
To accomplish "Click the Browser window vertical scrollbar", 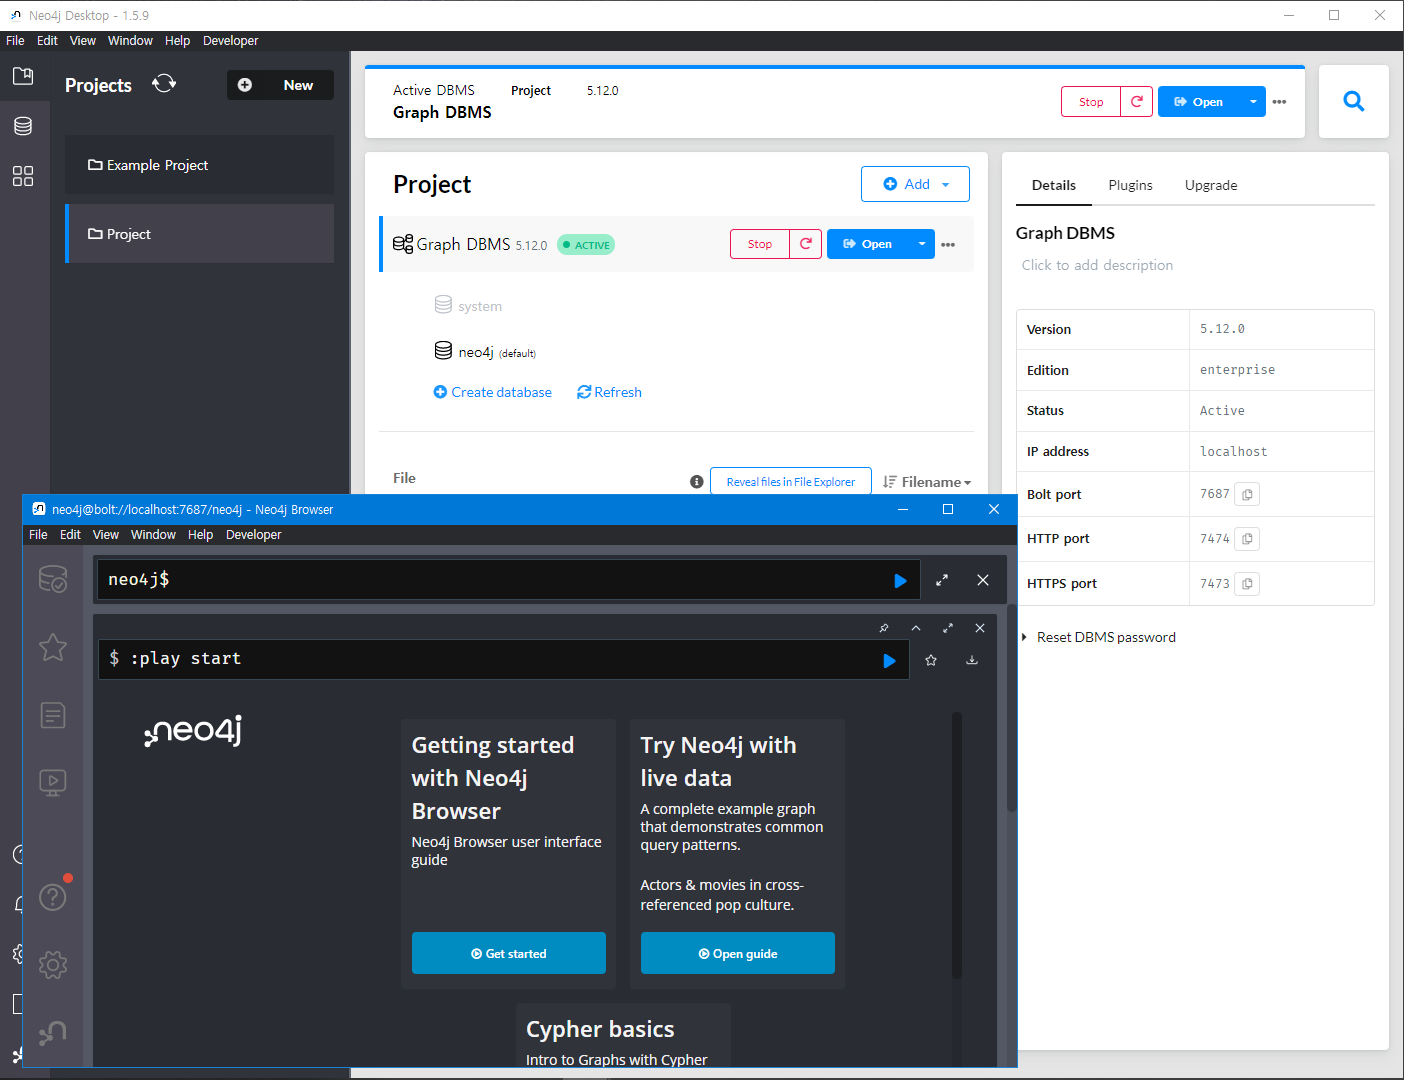I will pyautogui.click(x=1011, y=710).
